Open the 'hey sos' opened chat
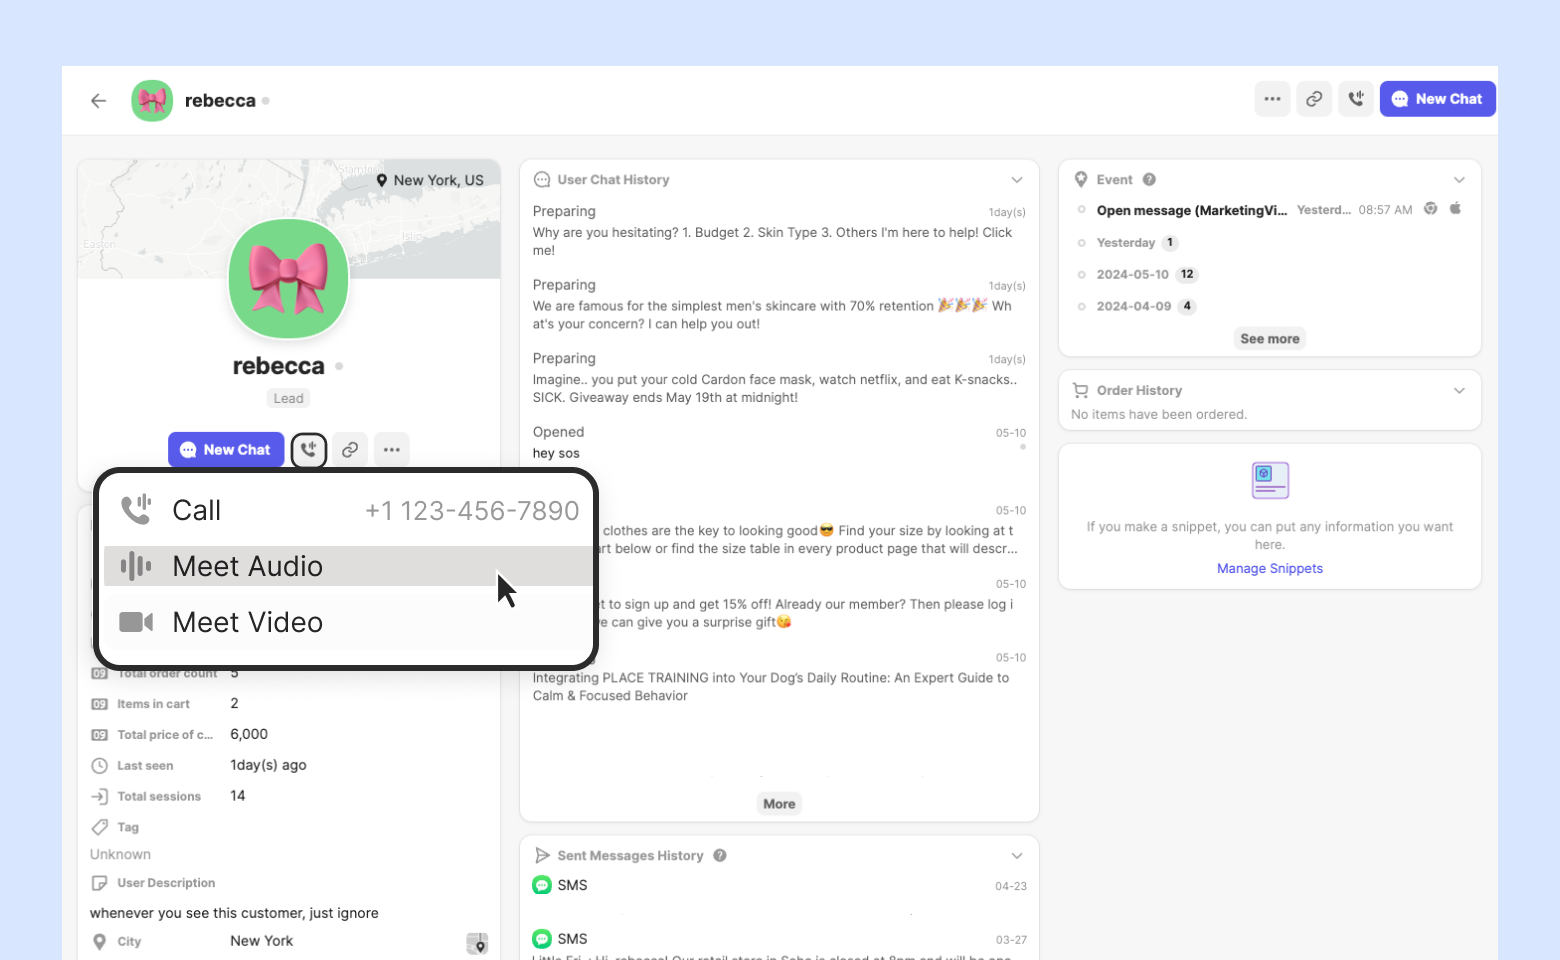The width and height of the screenshot is (1560, 960). 779,442
